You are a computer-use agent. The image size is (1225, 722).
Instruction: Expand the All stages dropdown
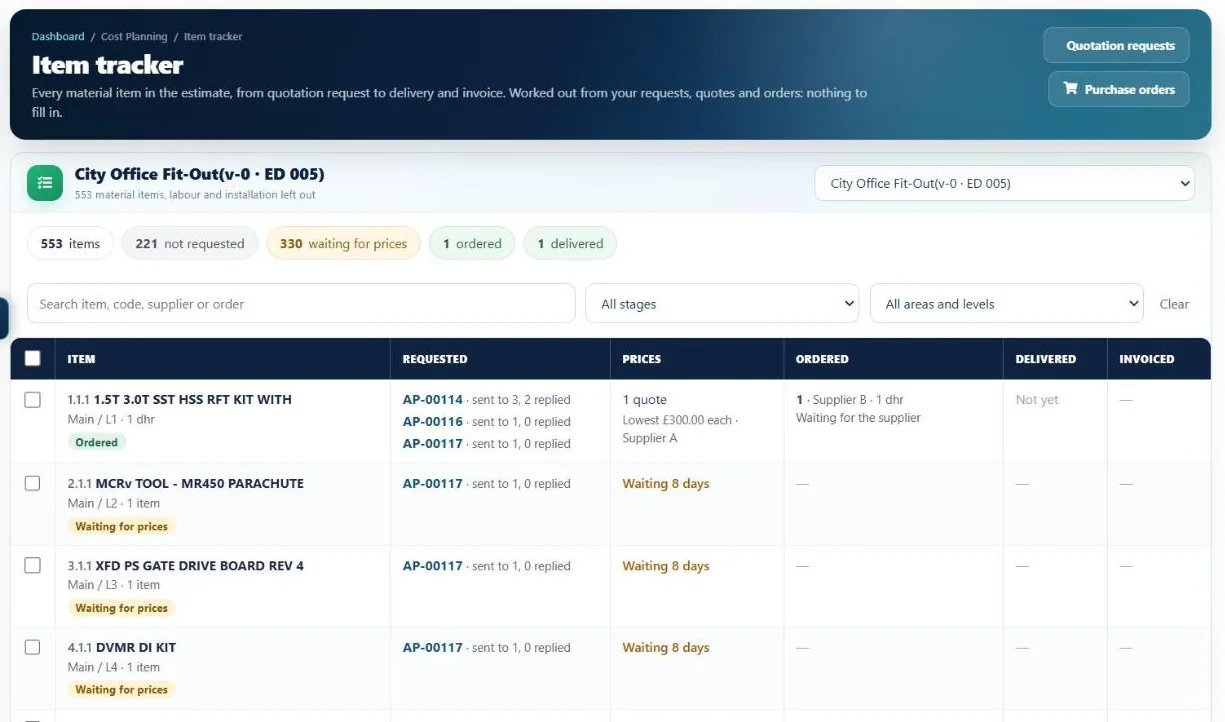[x=722, y=304]
